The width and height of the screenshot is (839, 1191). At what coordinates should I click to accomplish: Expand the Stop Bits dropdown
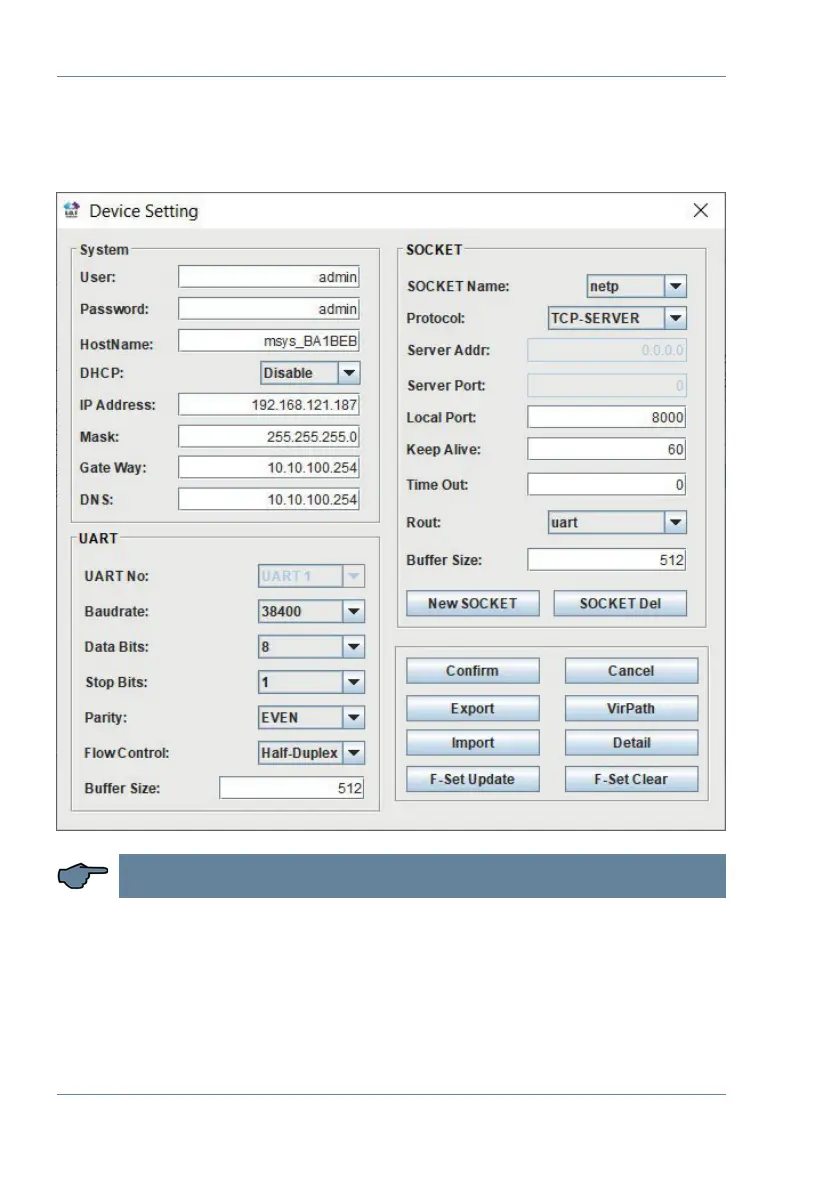(353, 682)
